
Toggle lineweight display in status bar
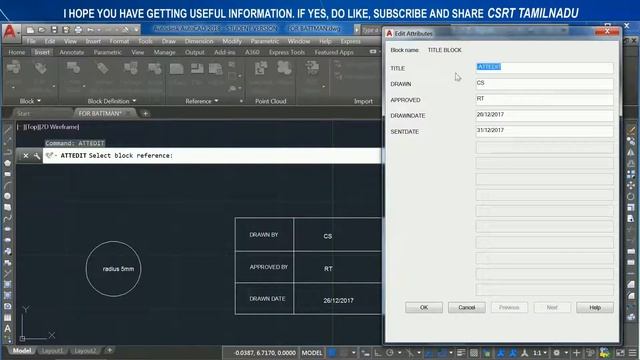tap(461, 353)
